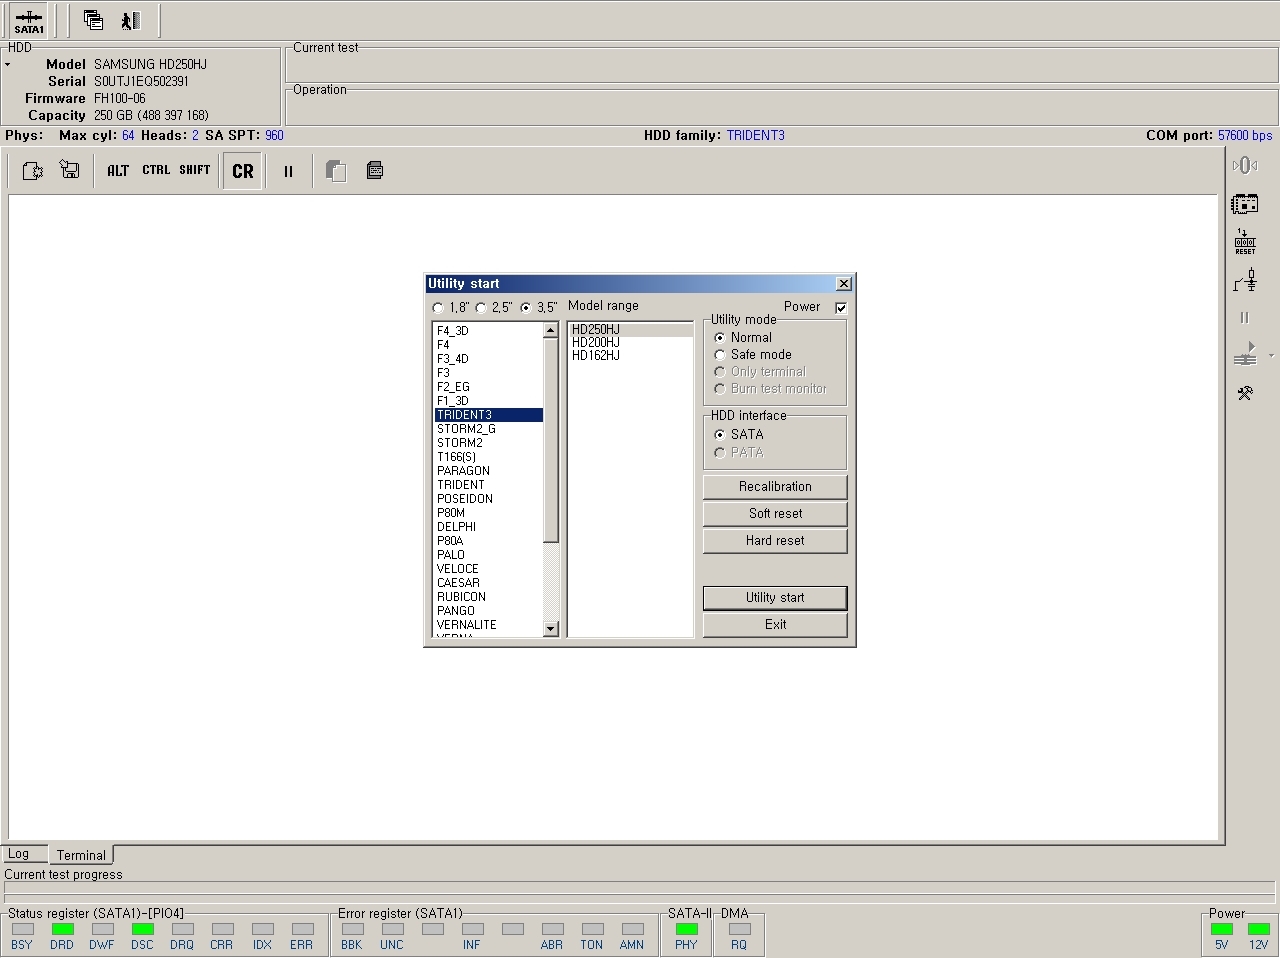Viewport: 1280px width, 958px height.
Task: Switch to the Terminal tab
Action: (81, 855)
